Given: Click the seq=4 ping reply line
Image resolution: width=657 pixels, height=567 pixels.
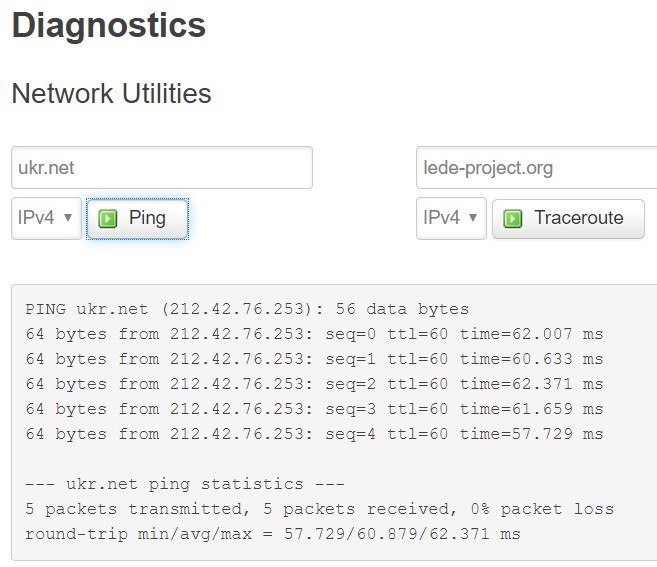Looking at the screenshot, I should 314,434.
